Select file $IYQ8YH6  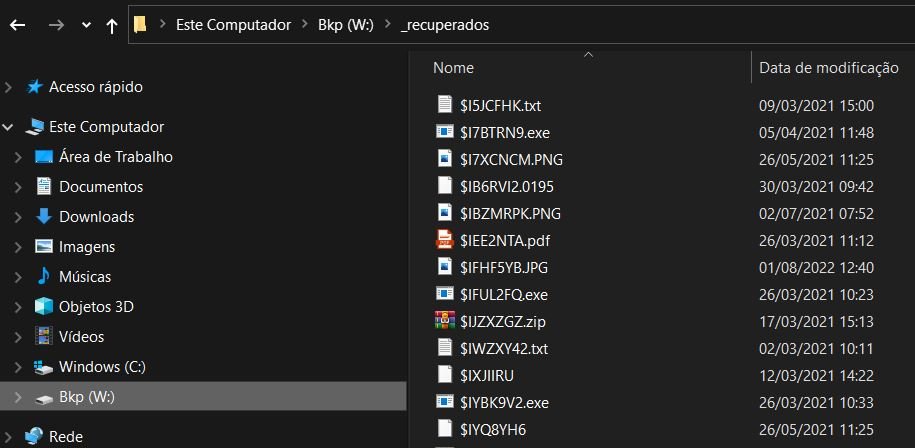coord(493,430)
